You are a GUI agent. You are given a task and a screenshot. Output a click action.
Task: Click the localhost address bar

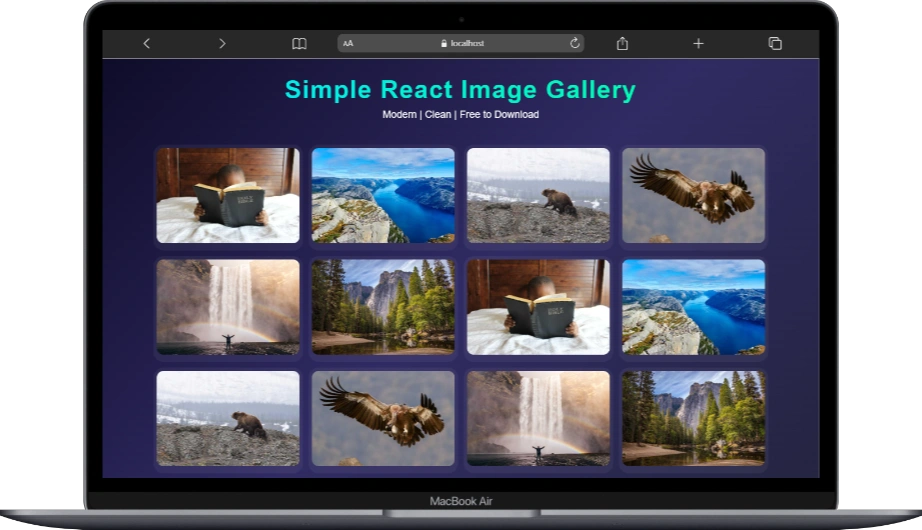coord(460,44)
